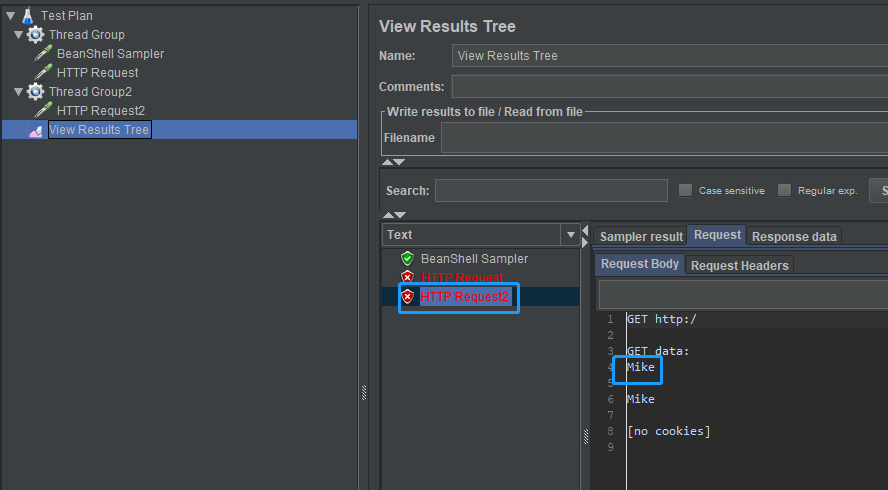Select Thread Group2 in the tree

pyautogui.click(x=90, y=92)
